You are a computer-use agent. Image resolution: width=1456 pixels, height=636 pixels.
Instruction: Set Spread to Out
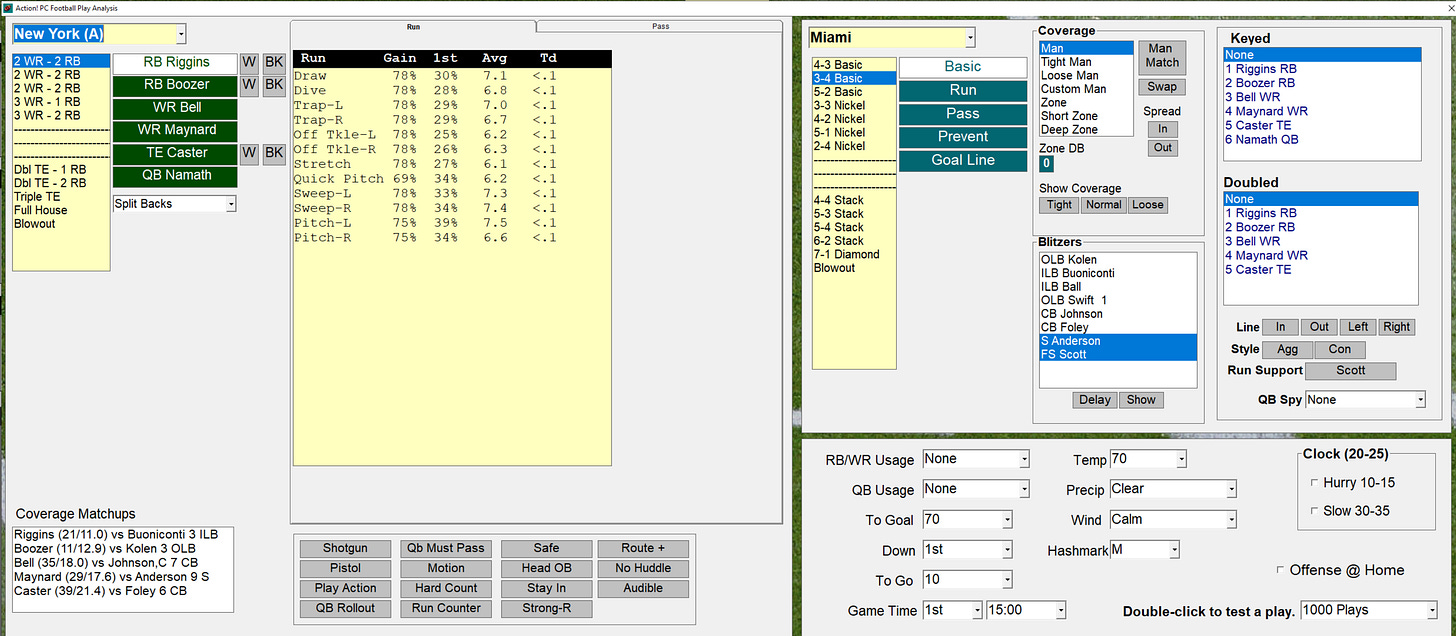[1162, 148]
